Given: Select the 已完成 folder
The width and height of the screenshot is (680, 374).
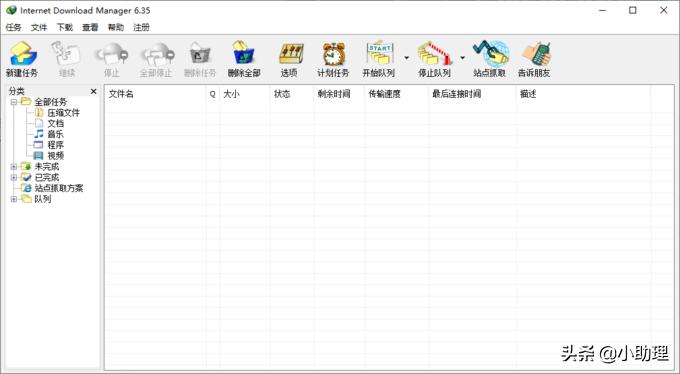Looking at the screenshot, I should [47, 177].
